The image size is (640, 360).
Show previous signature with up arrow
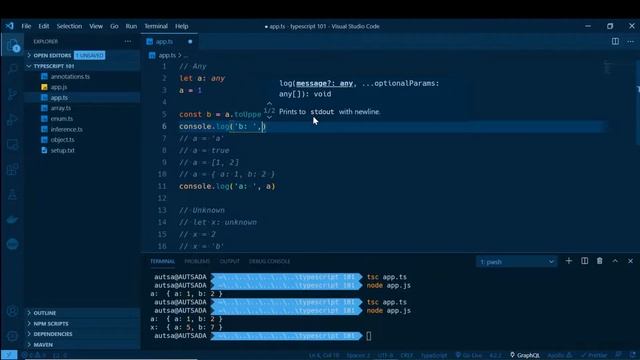coord(269,104)
